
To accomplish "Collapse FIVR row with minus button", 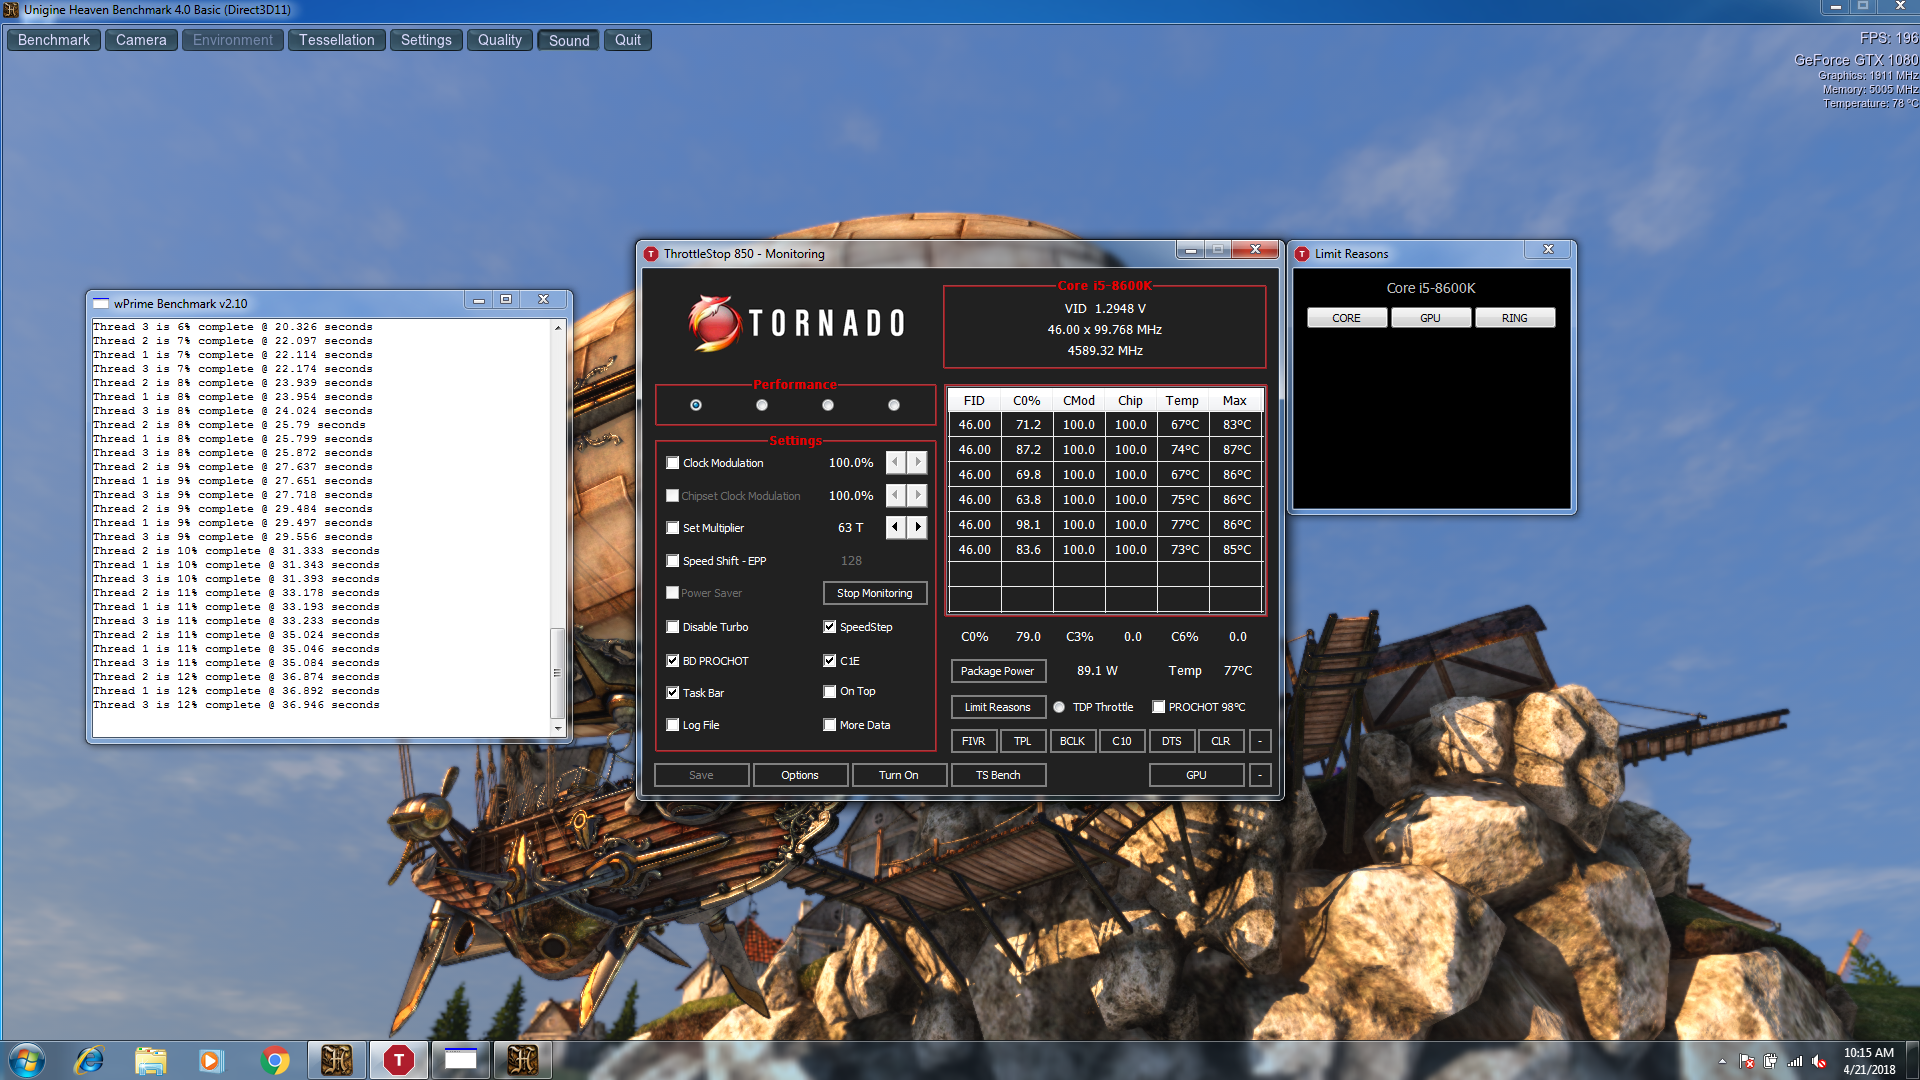I will pos(1260,741).
